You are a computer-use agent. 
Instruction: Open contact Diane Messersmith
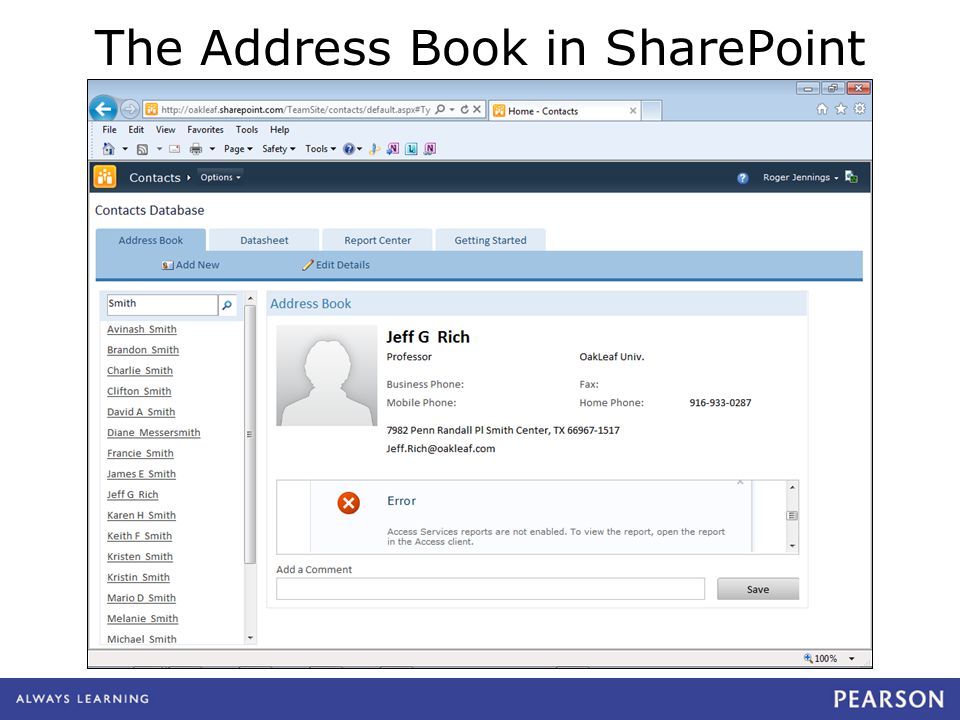click(154, 433)
